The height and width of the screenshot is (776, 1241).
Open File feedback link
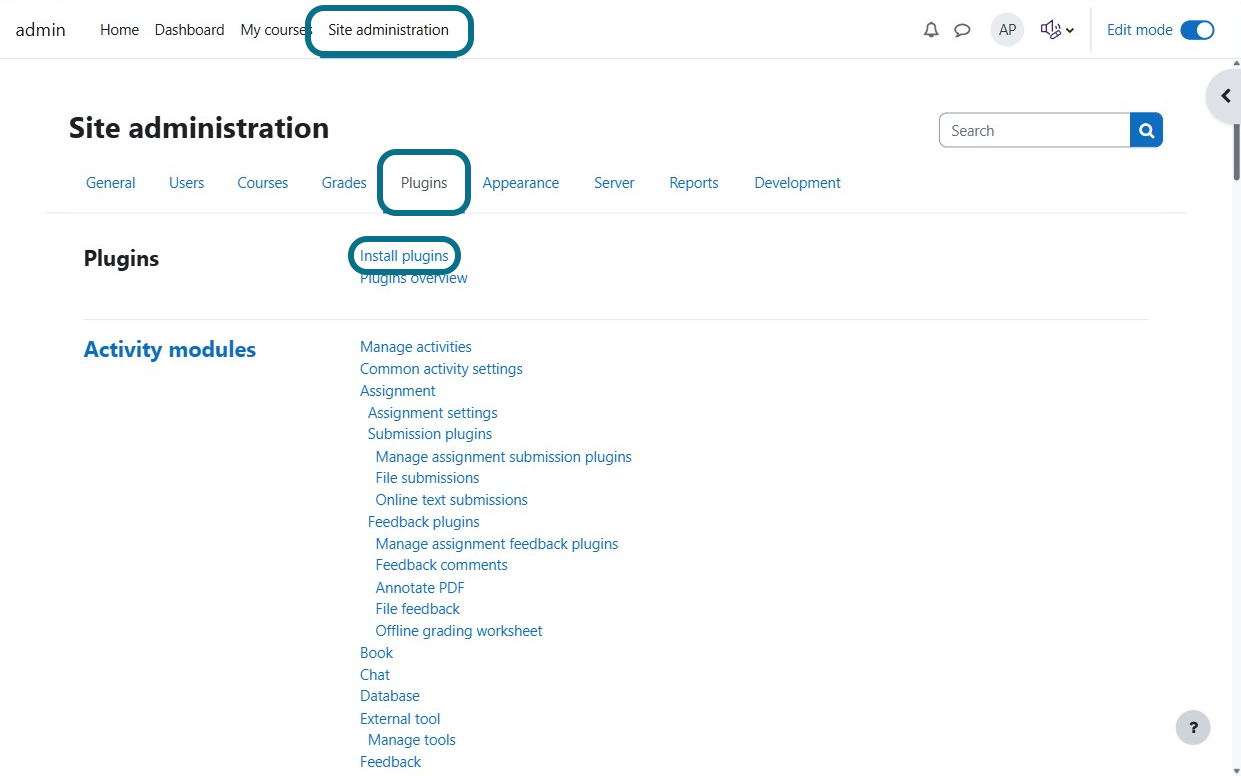[x=418, y=609]
